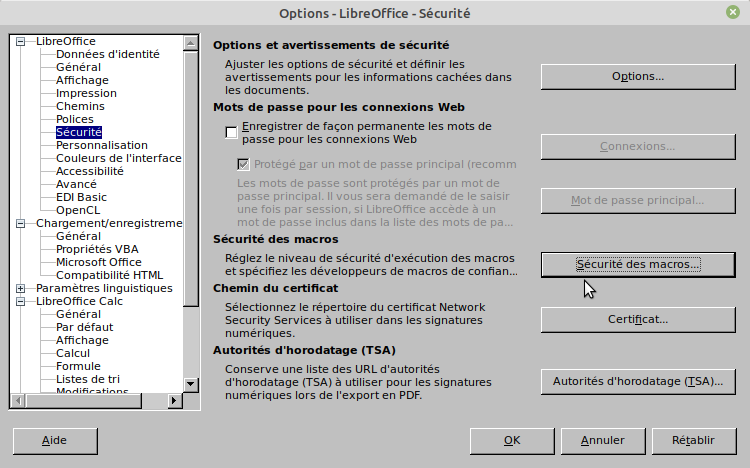Click the tree scroll-up arrow
The height and width of the screenshot is (468, 750).
click(x=191, y=44)
